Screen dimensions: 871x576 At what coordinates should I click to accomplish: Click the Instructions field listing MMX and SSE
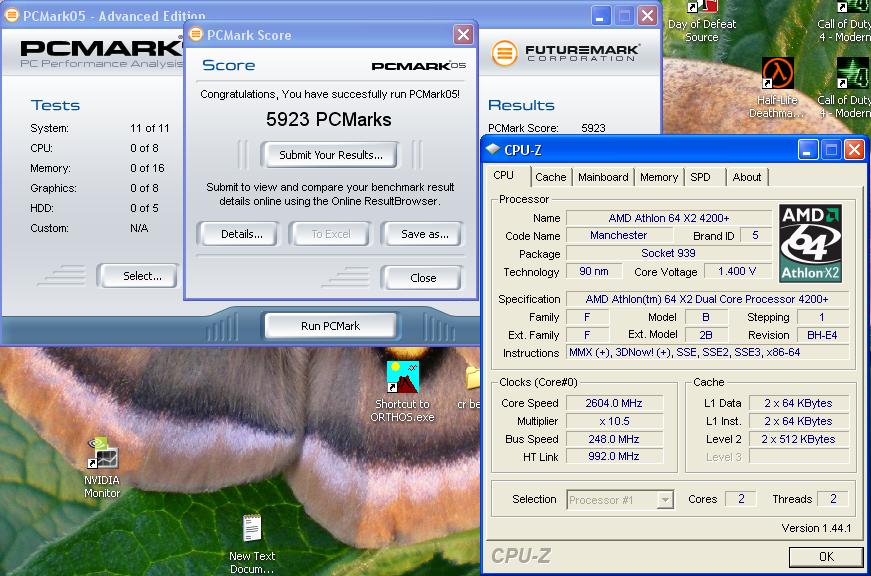click(707, 352)
